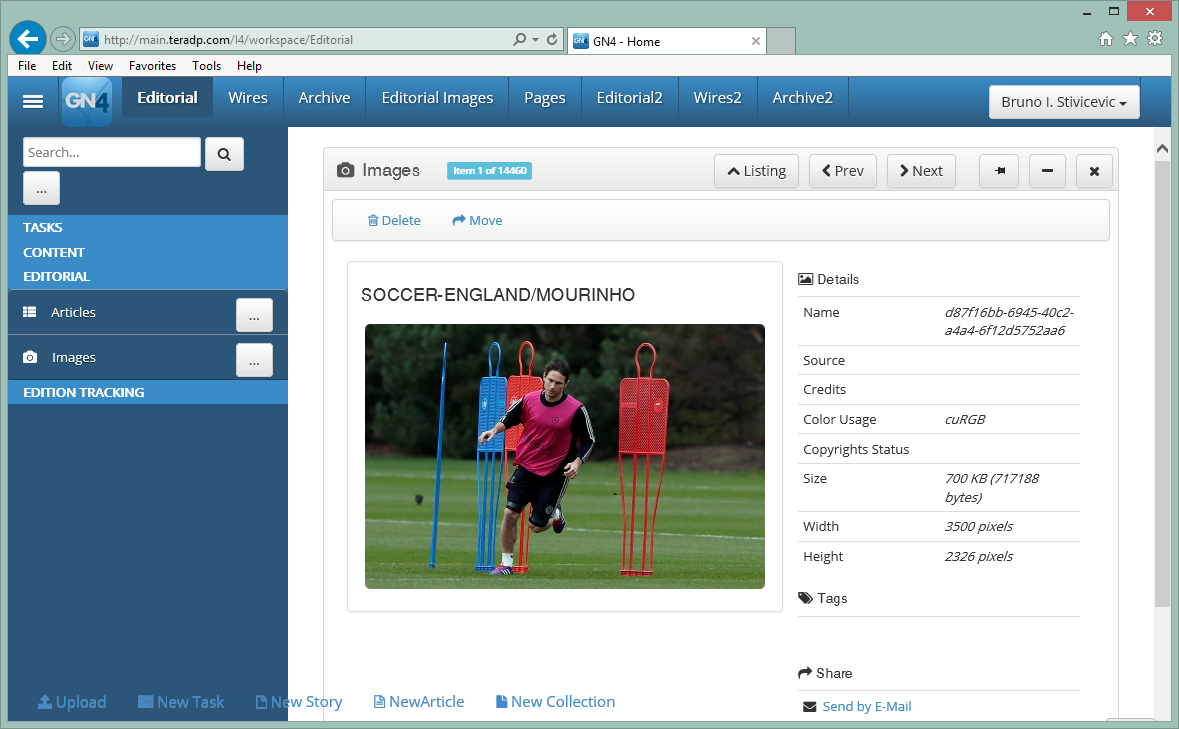Switch to the Pages tab

pos(544,98)
